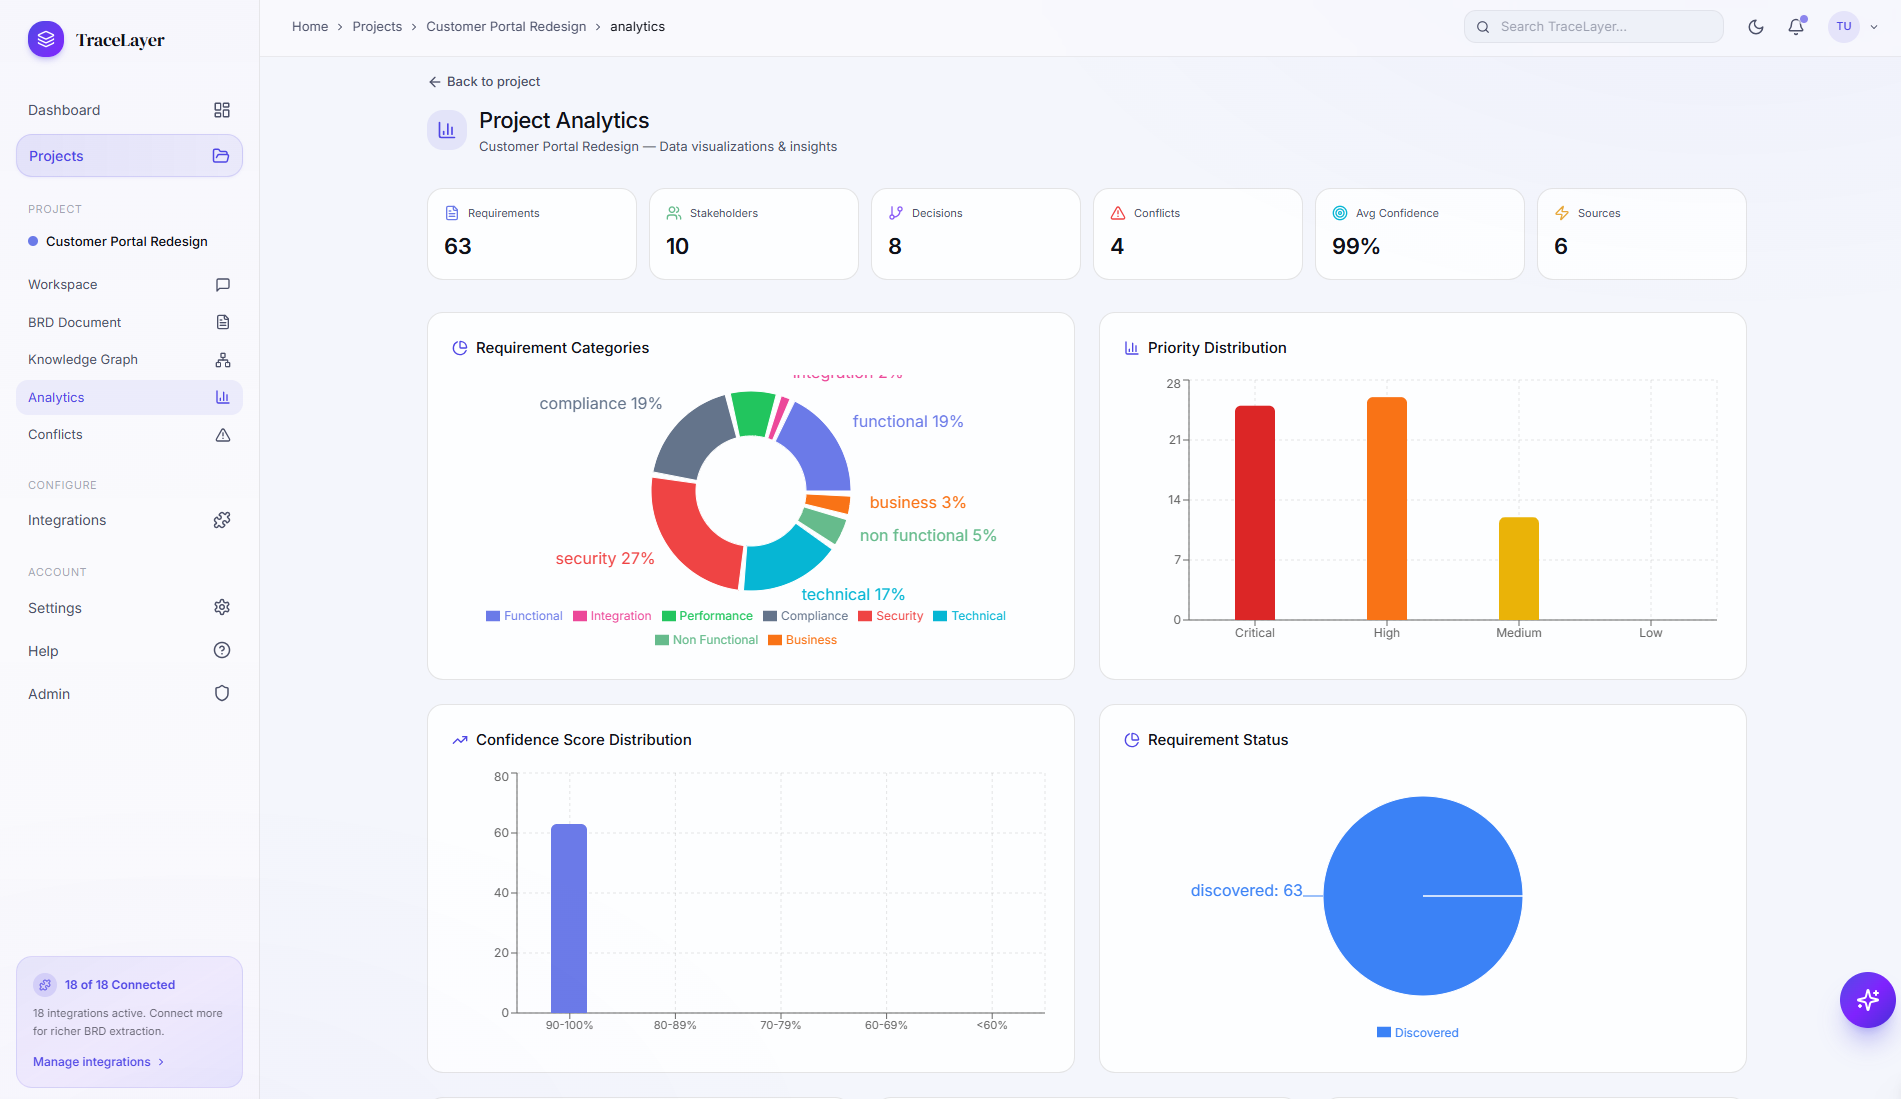This screenshot has width=1901, height=1099.
Task: Click the Integrations puzzle icon
Action: (x=222, y=520)
